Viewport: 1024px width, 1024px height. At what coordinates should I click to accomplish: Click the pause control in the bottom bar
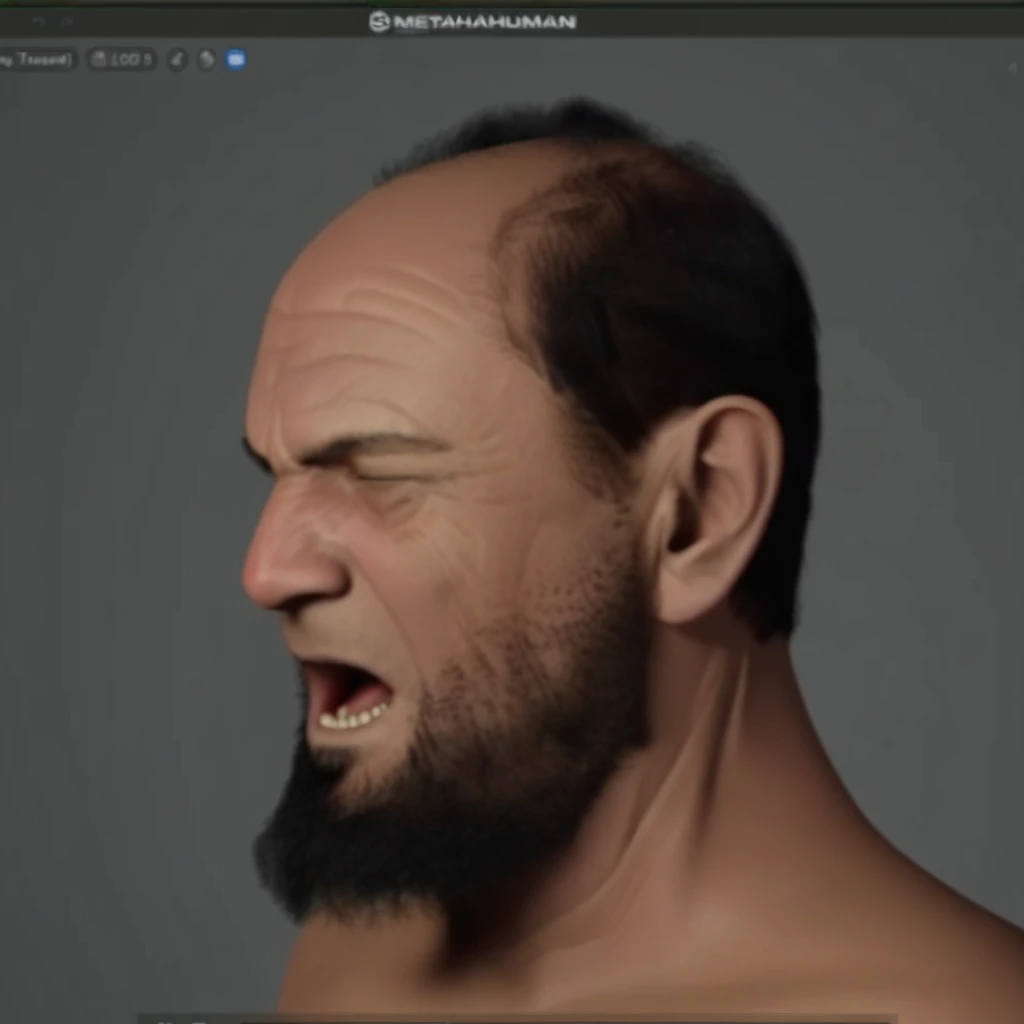point(163,1021)
